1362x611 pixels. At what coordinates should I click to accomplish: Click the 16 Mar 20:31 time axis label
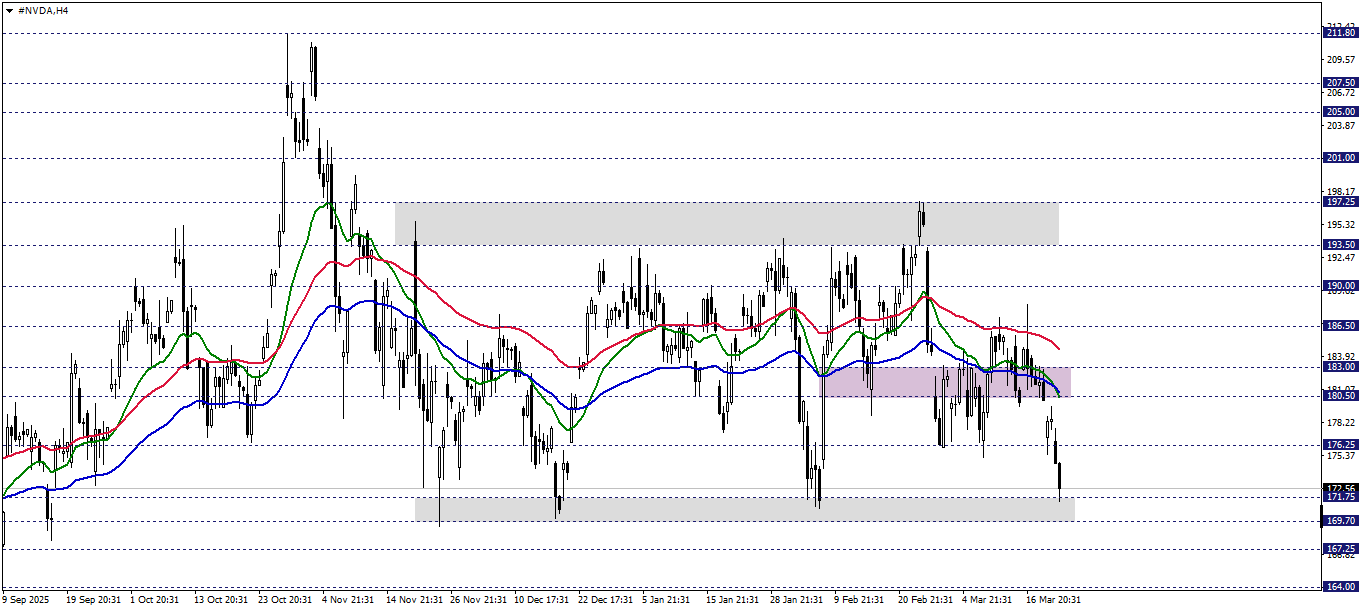click(x=1052, y=600)
